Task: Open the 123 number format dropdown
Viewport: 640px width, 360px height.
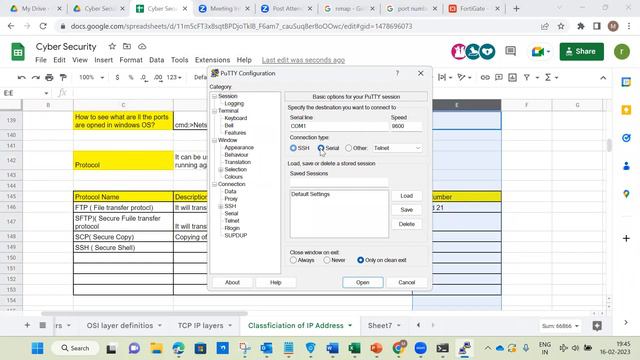Action: click(174, 77)
